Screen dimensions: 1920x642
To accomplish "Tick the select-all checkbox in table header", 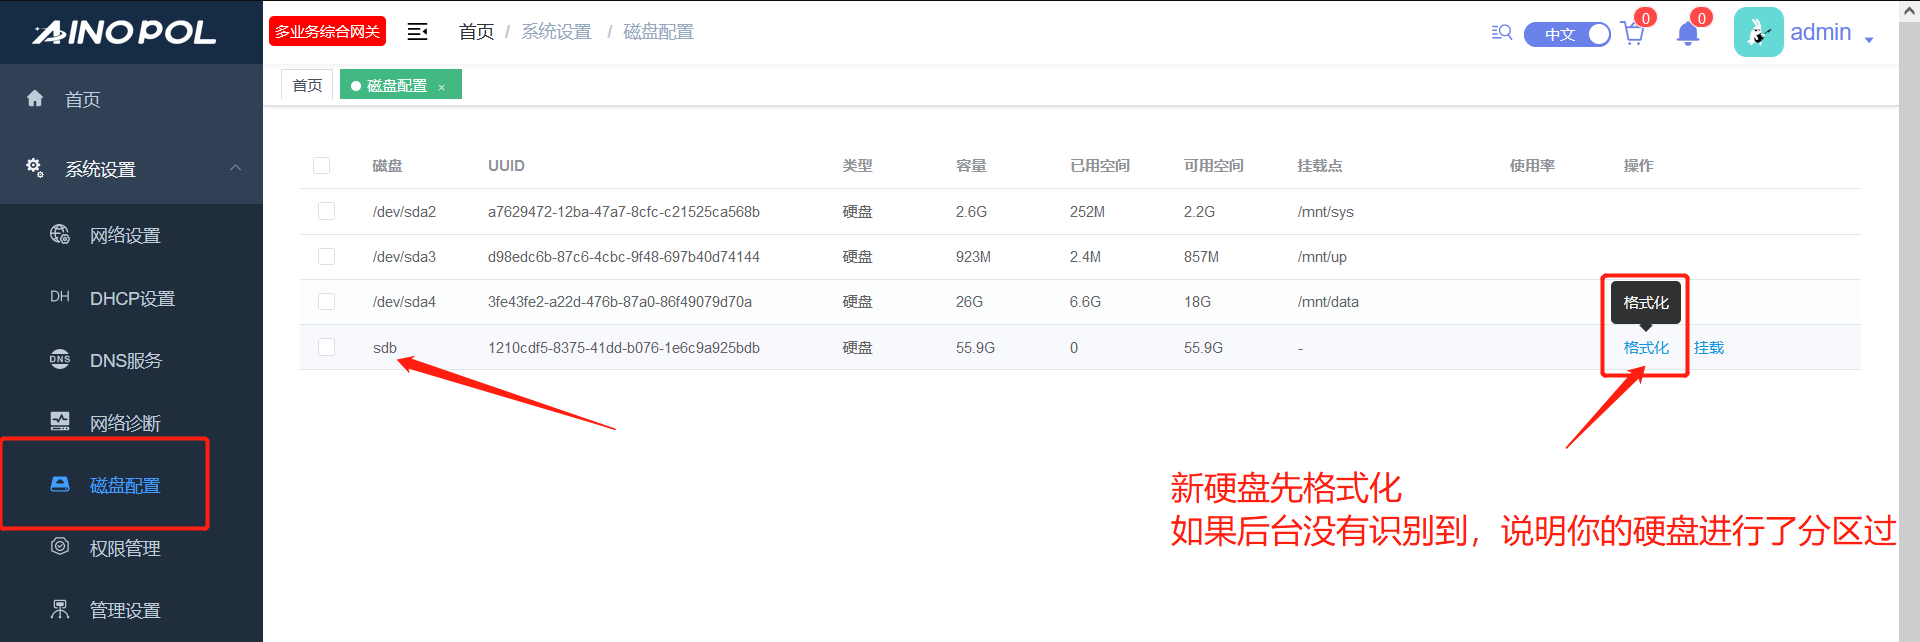I will pyautogui.click(x=321, y=165).
